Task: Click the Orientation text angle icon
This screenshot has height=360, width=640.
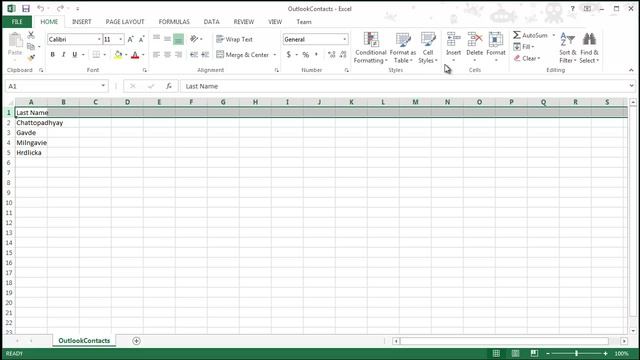Action: tap(194, 39)
